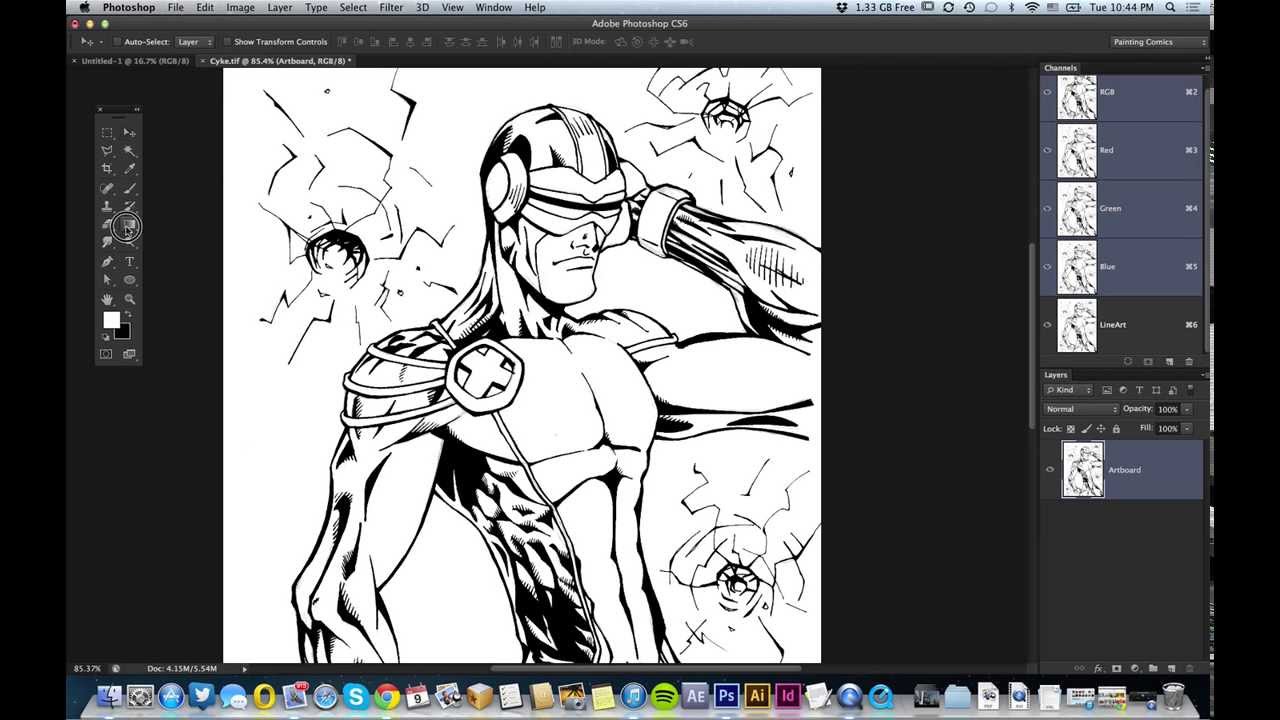Screen dimensions: 1280x720
Task: Select the LineArt channel thumbnail
Action: tap(1077, 325)
